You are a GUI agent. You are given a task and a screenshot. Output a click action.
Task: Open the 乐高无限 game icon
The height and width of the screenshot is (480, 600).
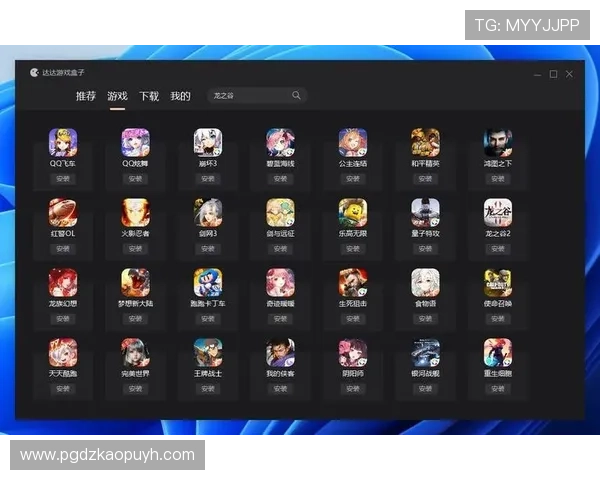click(x=353, y=212)
